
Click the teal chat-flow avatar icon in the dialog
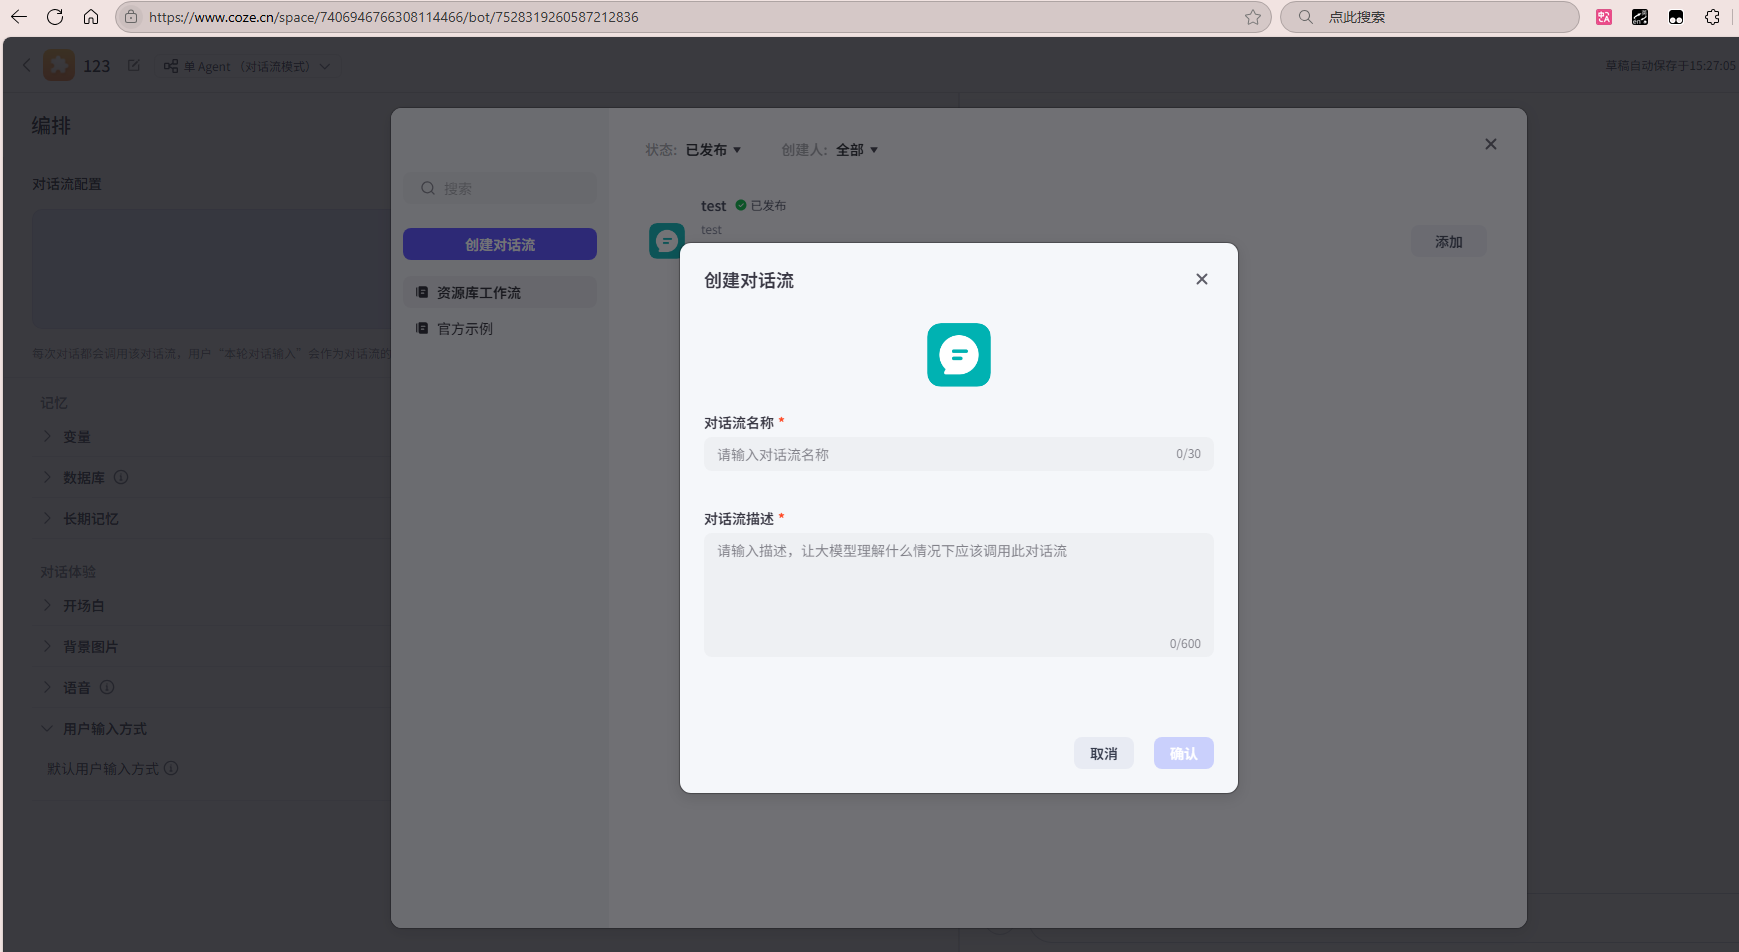(958, 355)
